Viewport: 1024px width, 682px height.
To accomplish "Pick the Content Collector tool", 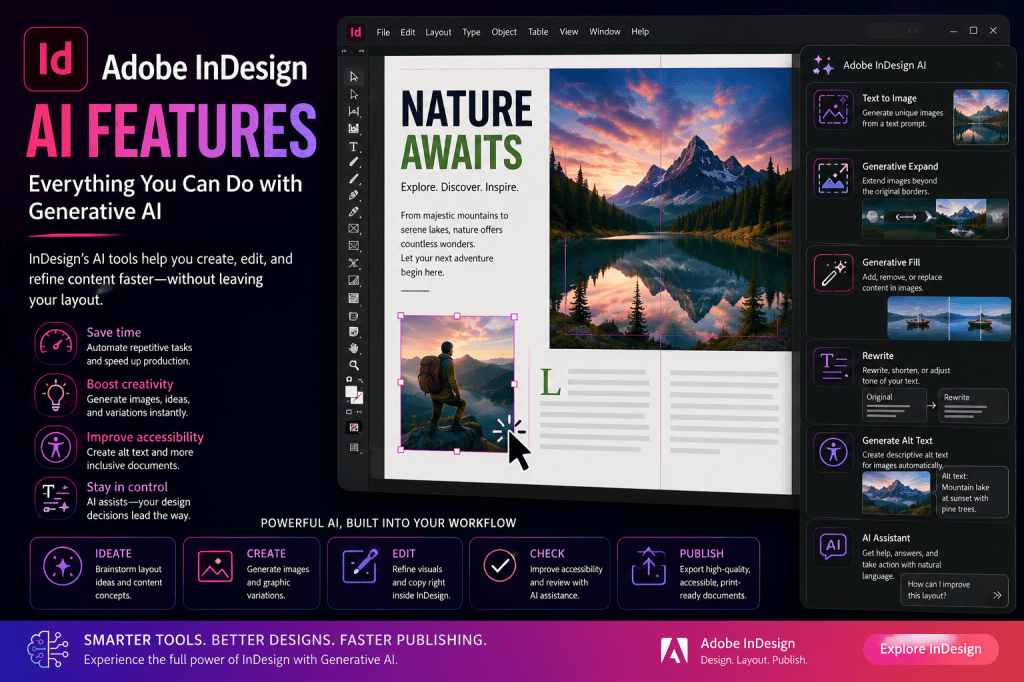I will click(354, 129).
